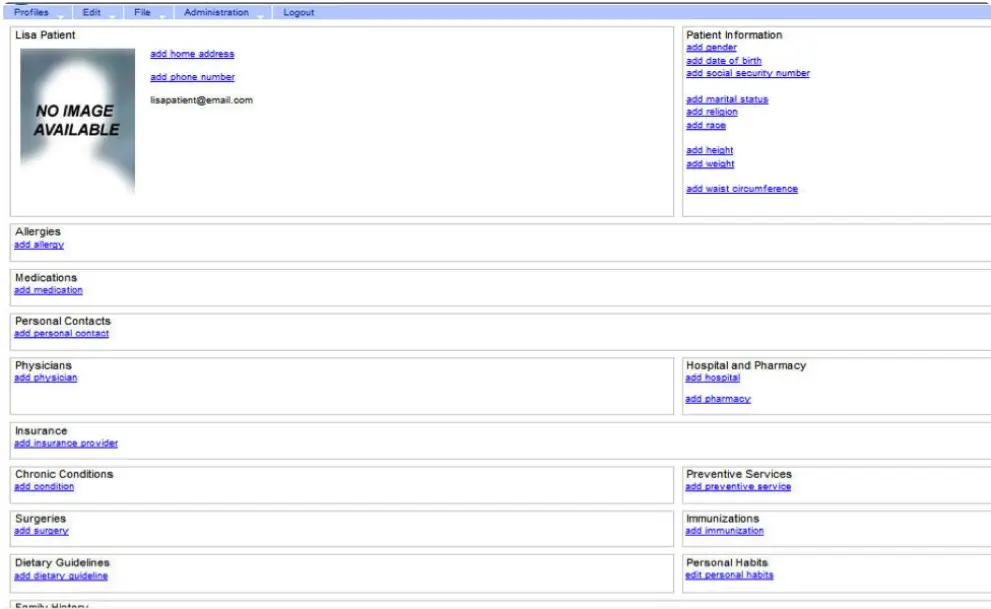The width and height of the screenshot is (991, 609).
Task: Add an allergy record
Action: point(37,243)
